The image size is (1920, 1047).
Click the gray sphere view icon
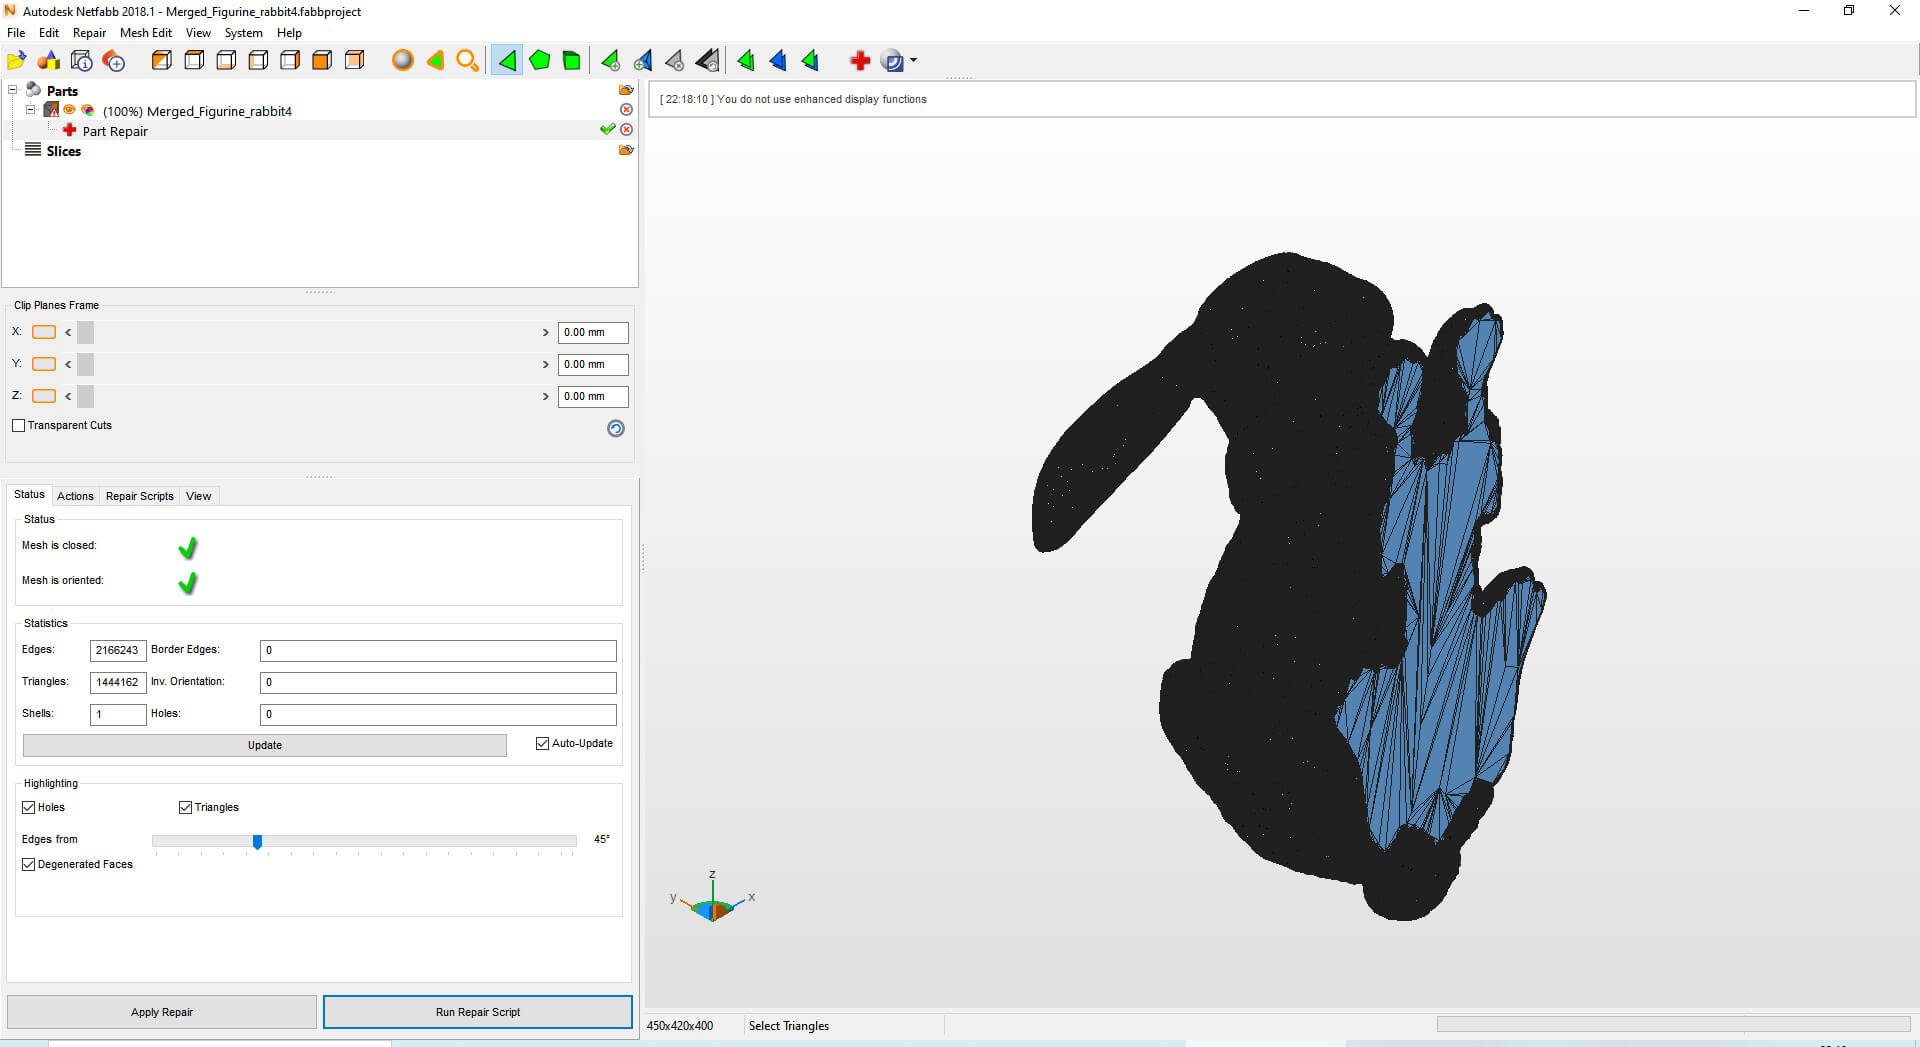pos(402,61)
